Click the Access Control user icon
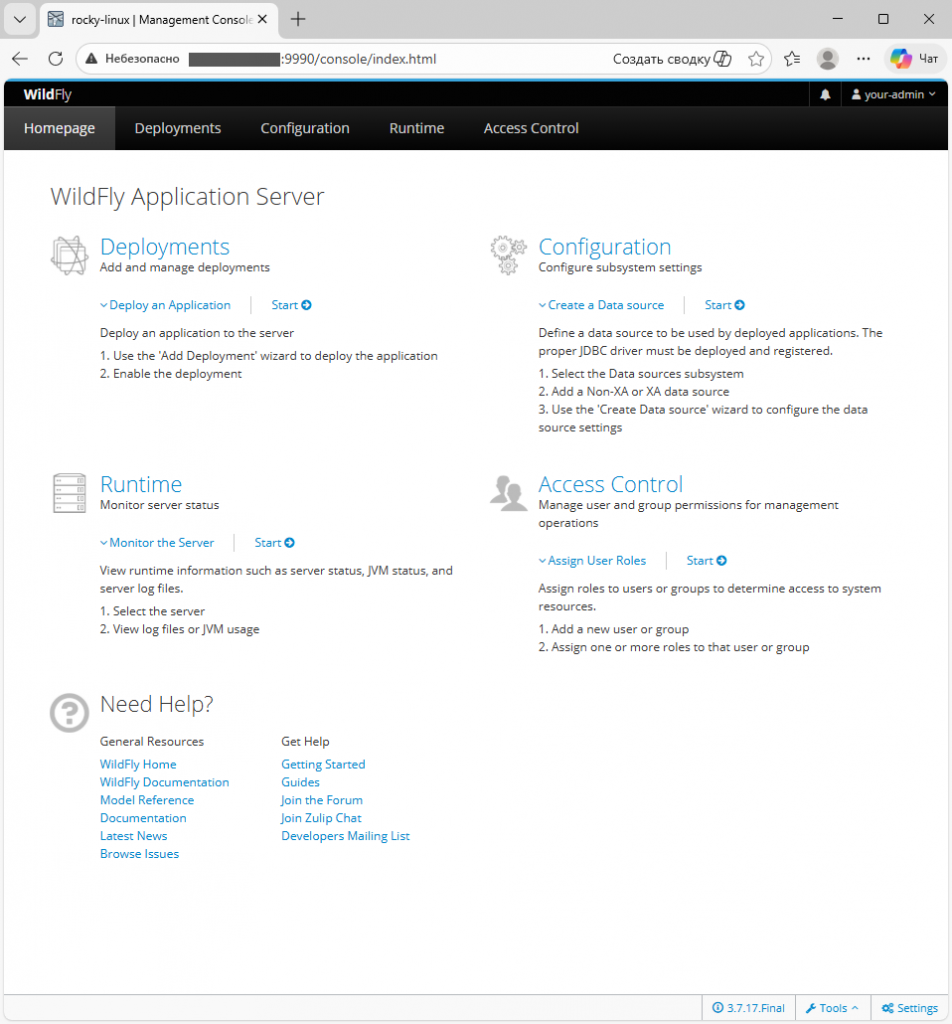The height and width of the screenshot is (1024, 952). pos(508,492)
